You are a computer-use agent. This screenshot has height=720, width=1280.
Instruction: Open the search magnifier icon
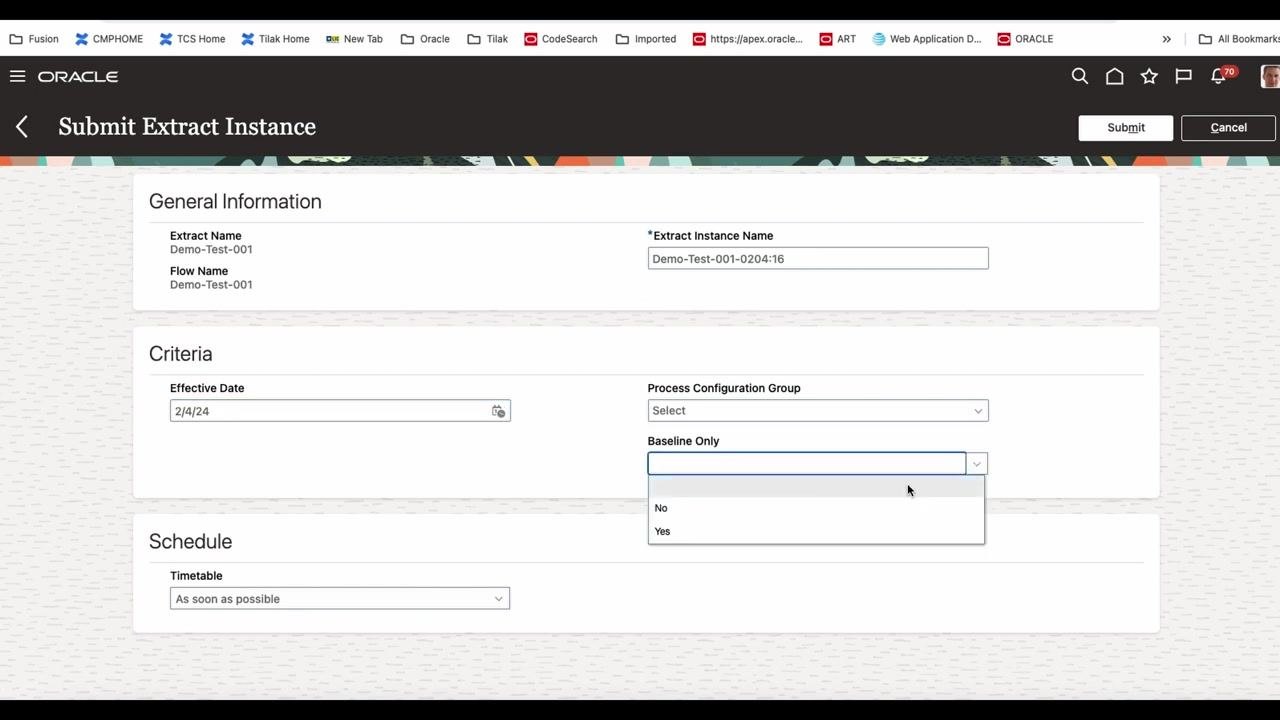tap(1080, 76)
